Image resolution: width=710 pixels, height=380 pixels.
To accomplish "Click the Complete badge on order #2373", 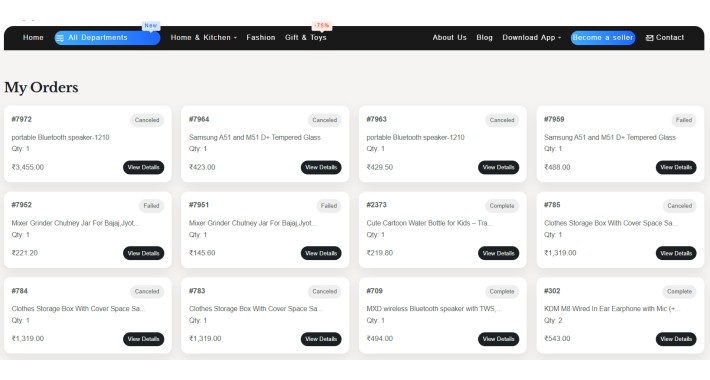I will [x=502, y=206].
